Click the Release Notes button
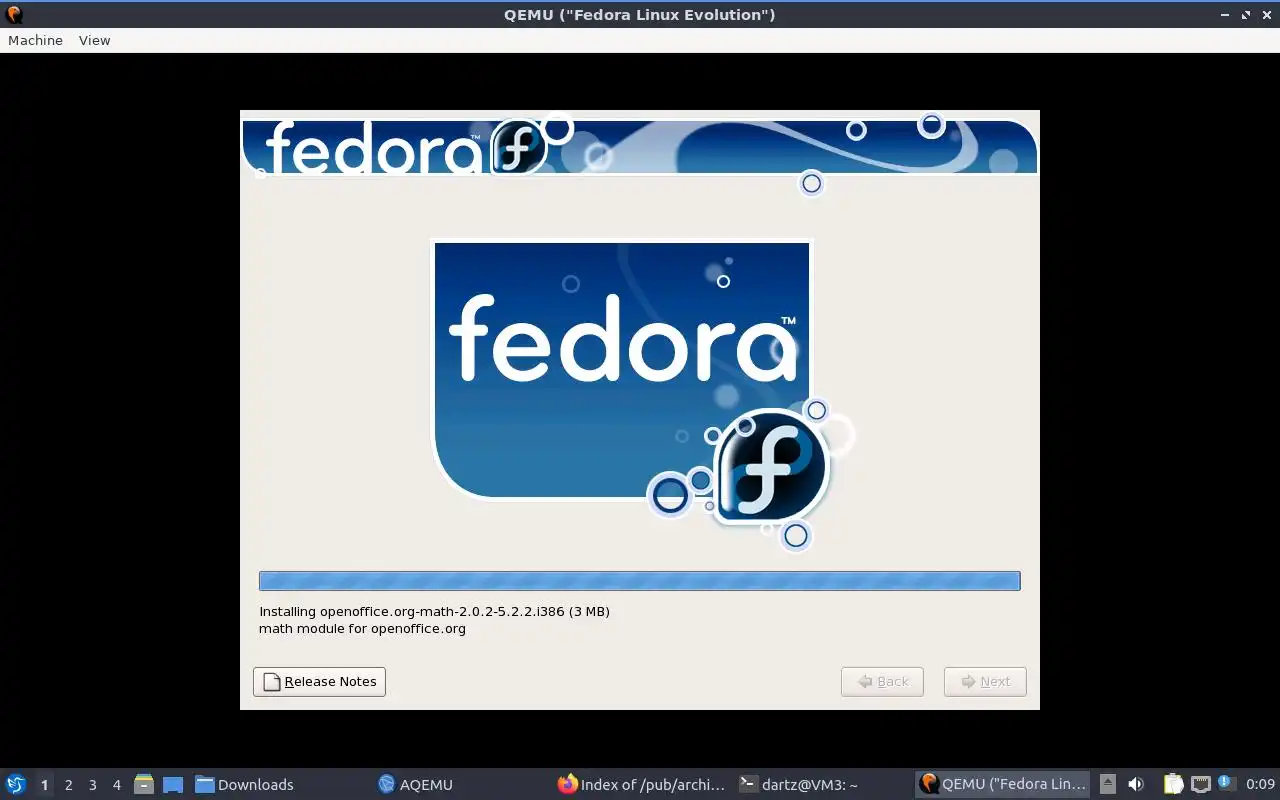The image size is (1280, 800). 319,682
